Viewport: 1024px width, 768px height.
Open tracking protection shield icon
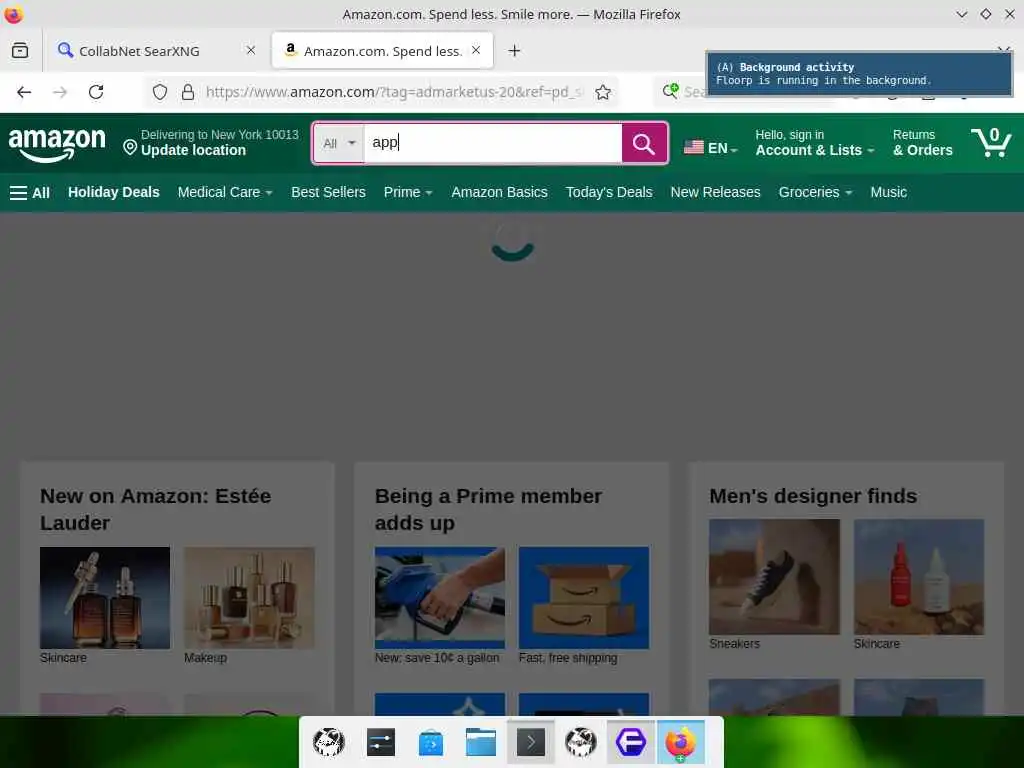[160, 92]
